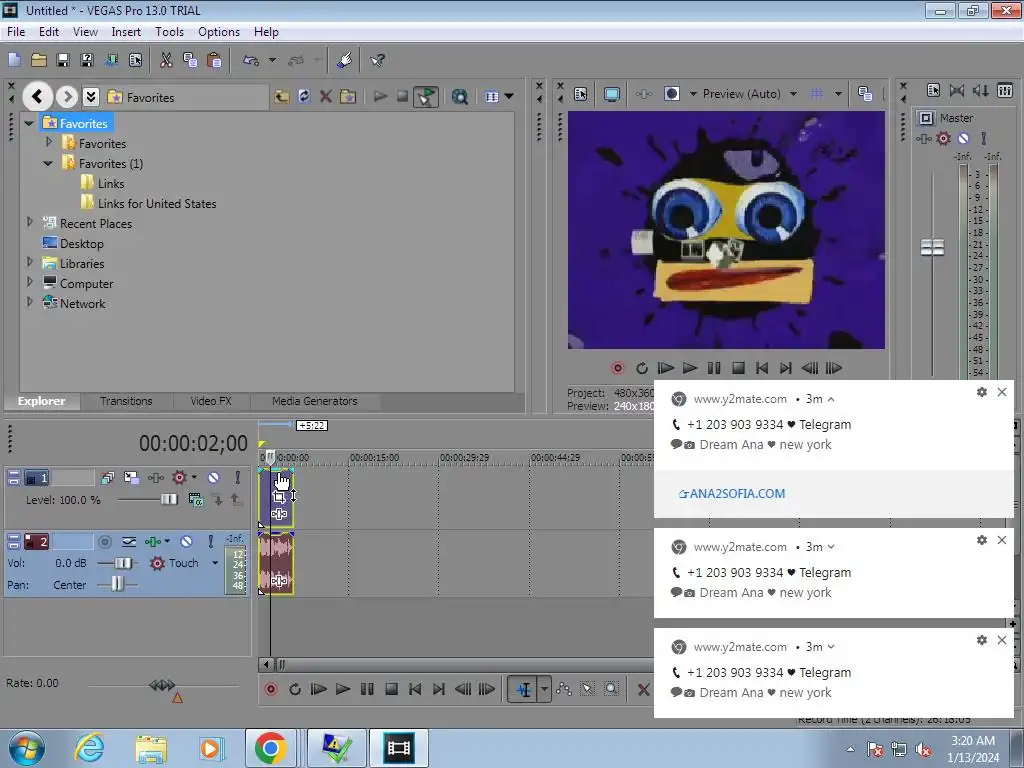The width and height of the screenshot is (1024, 768).
Task: Open the Insert menu
Action: pos(126,31)
